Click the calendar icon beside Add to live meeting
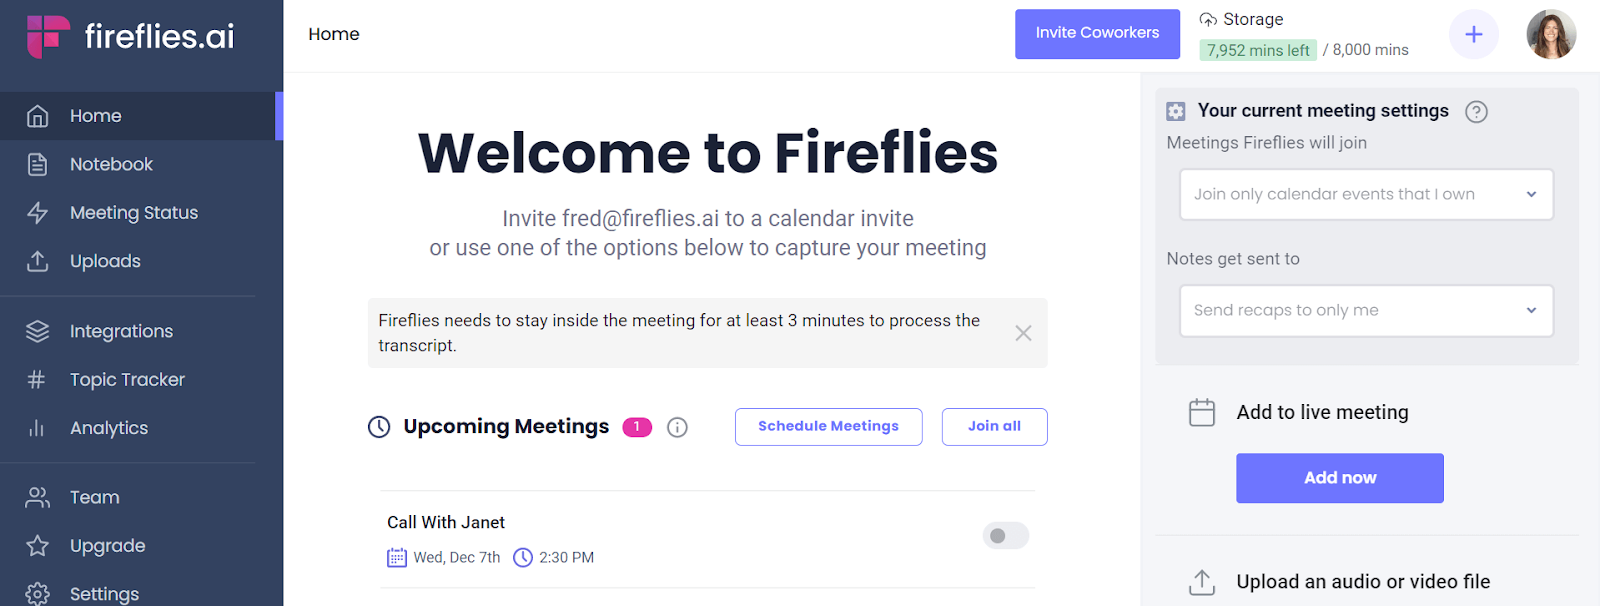The height and width of the screenshot is (606, 1600). (1202, 412)
